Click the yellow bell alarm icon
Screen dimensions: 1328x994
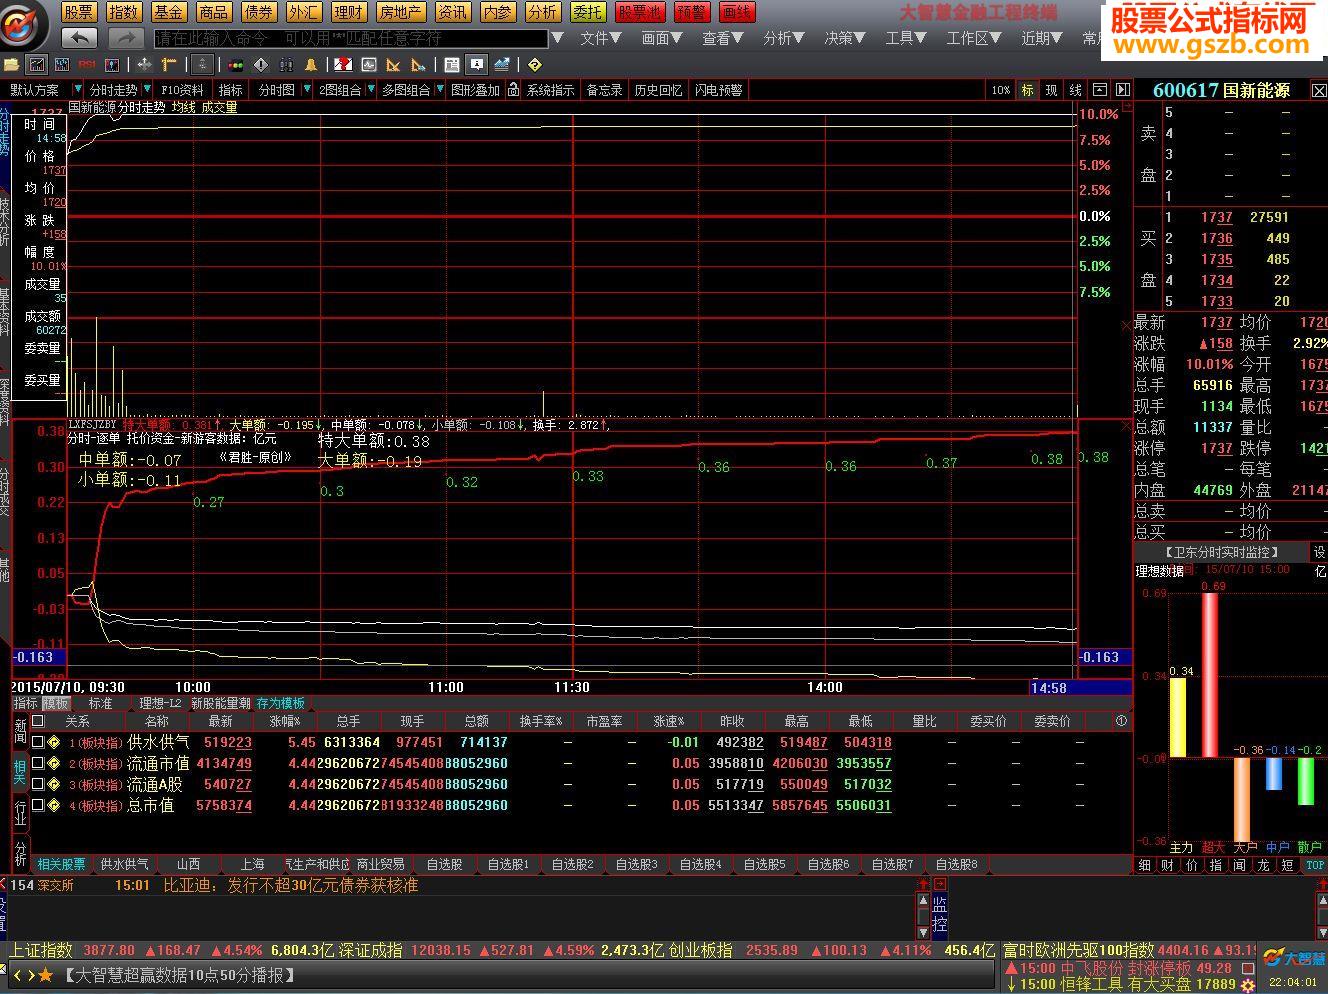coord(311,65)
